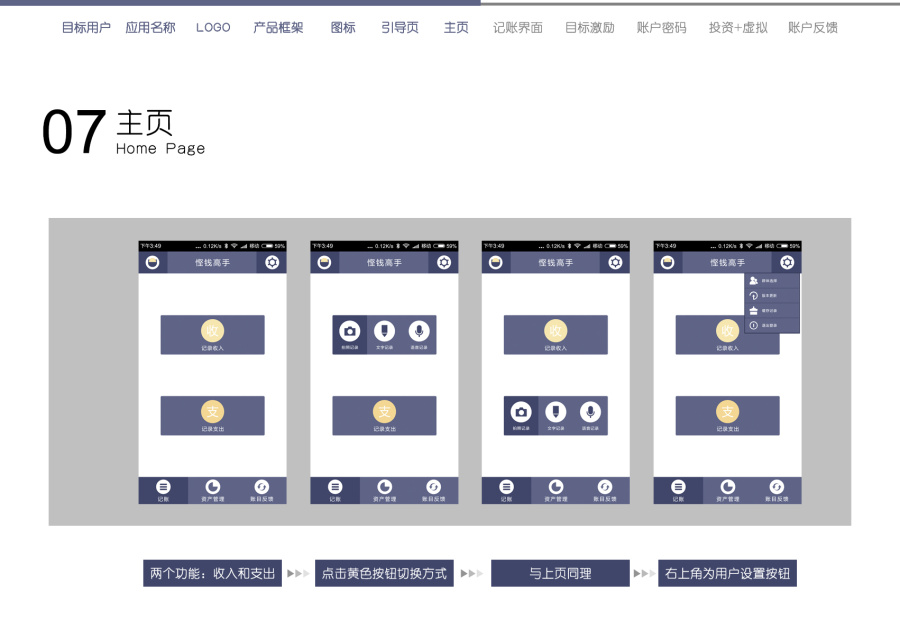Select the text-record pen icon on second phone
The image size is (900, 629).
pyautogui.click(x=384, y=329)
